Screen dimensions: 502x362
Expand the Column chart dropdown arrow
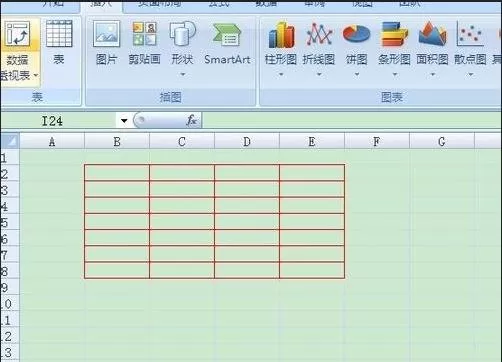click(x=281, y=75)
